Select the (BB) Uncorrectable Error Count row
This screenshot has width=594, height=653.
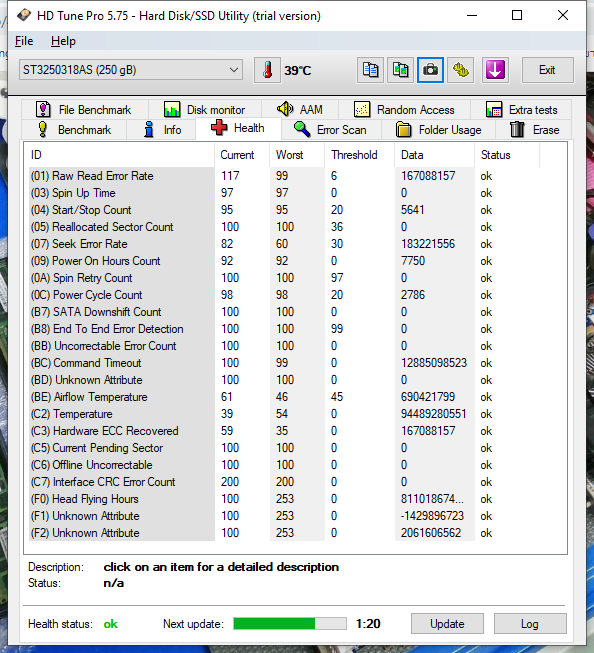point(284,346)
